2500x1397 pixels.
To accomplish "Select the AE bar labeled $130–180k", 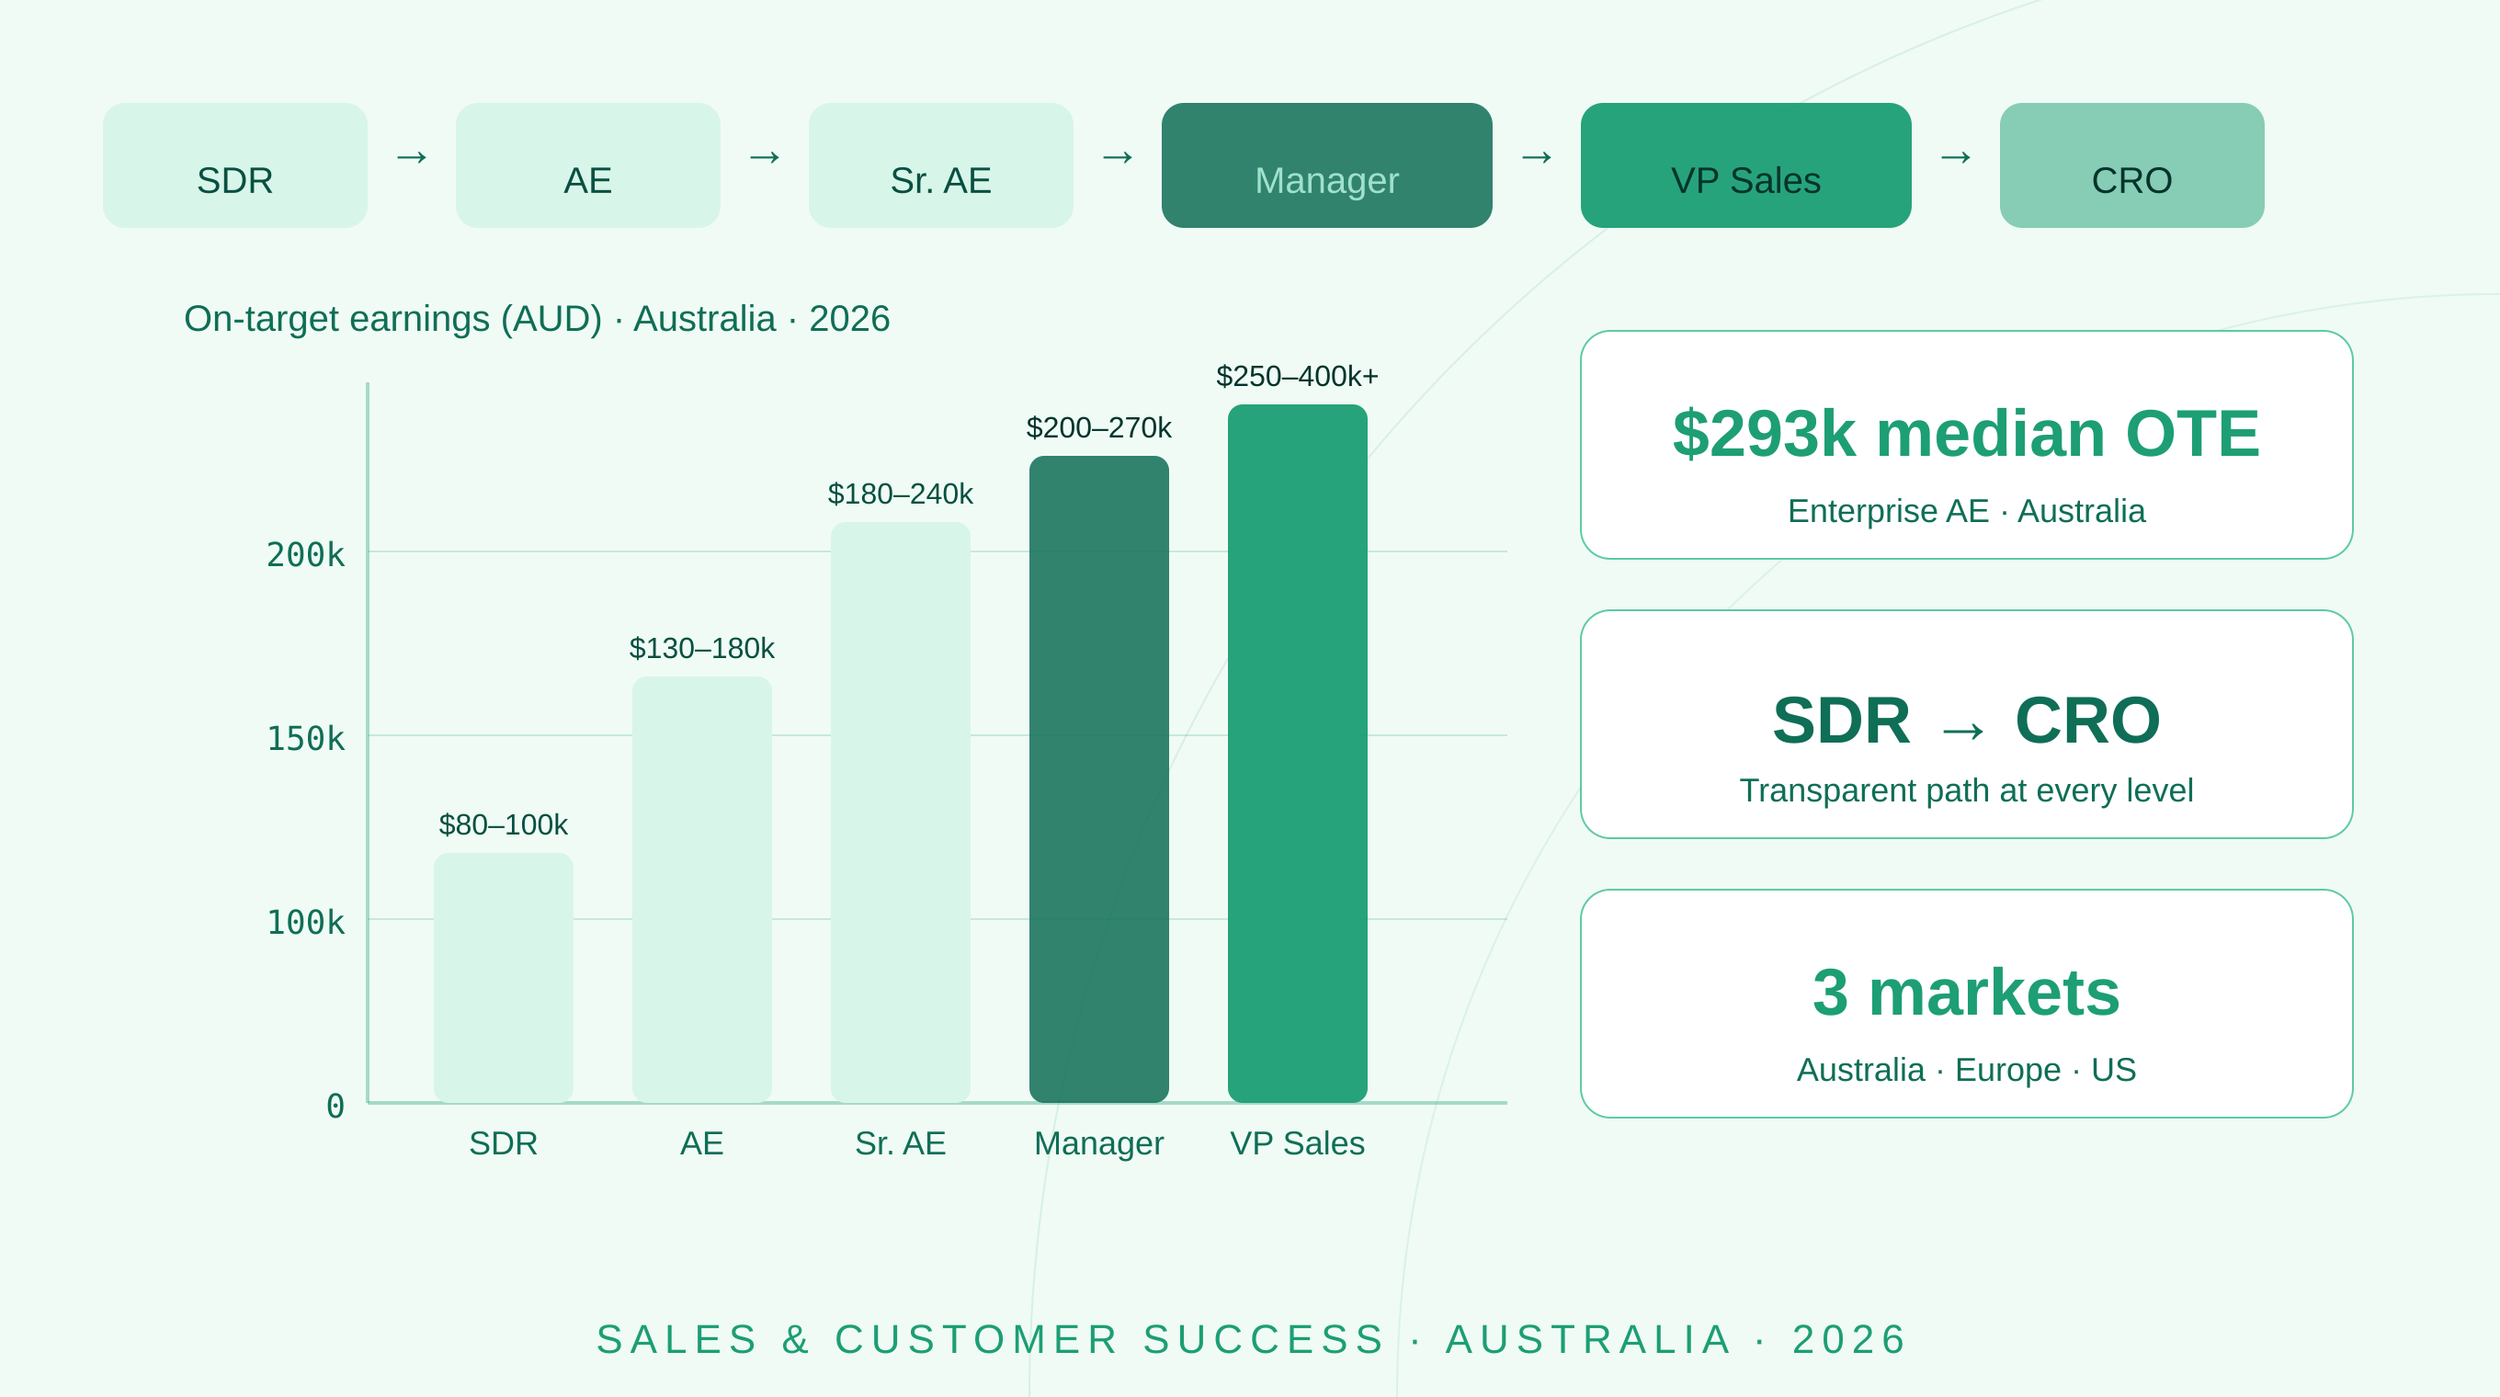I will pos(701,889).
